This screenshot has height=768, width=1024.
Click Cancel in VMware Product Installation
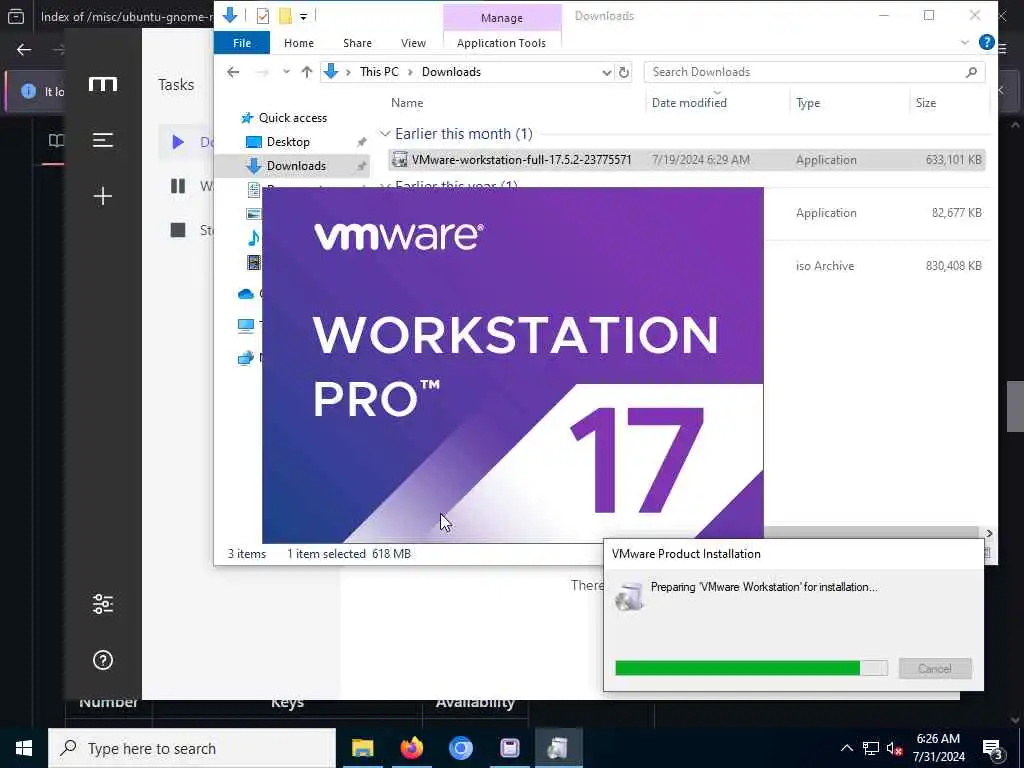pos(935,668)
